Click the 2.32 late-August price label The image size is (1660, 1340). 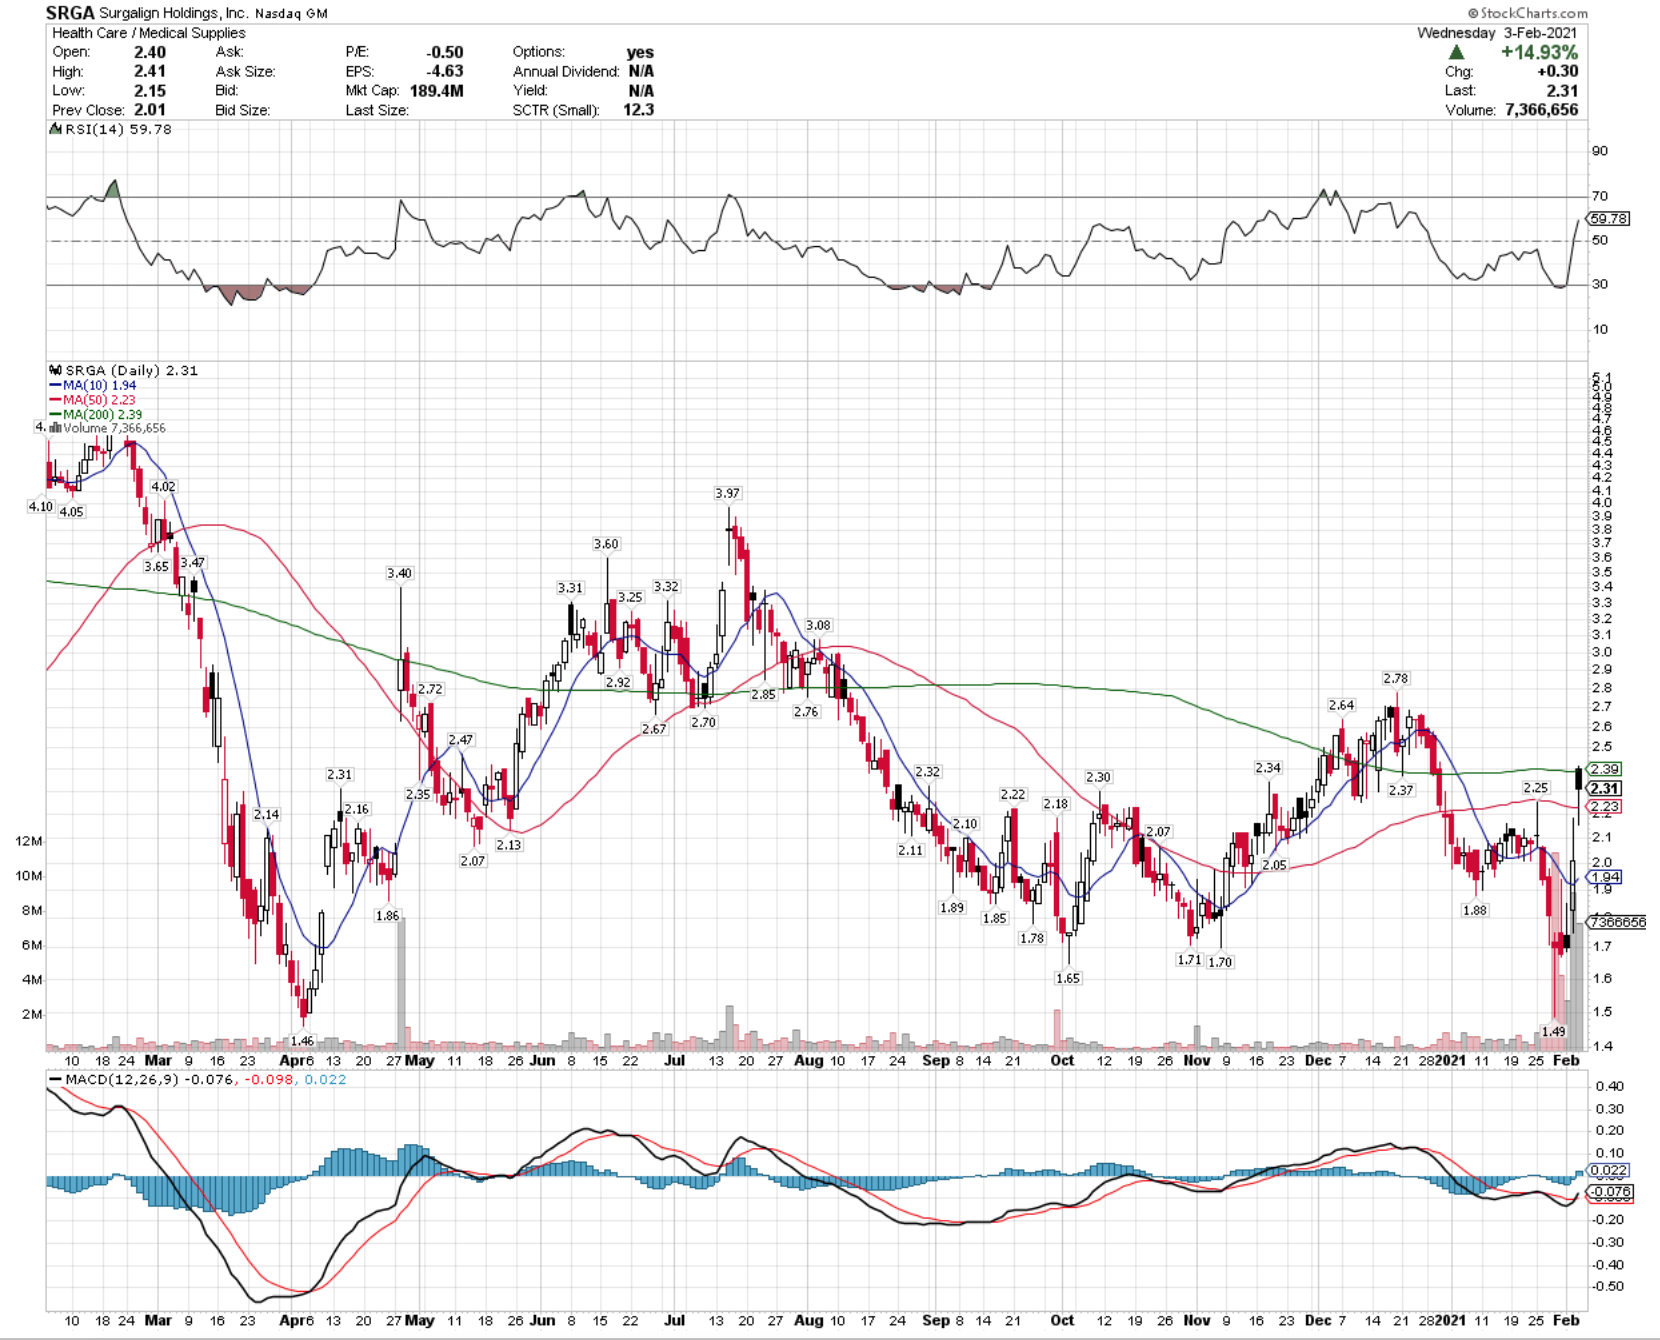tap(927, 772)
